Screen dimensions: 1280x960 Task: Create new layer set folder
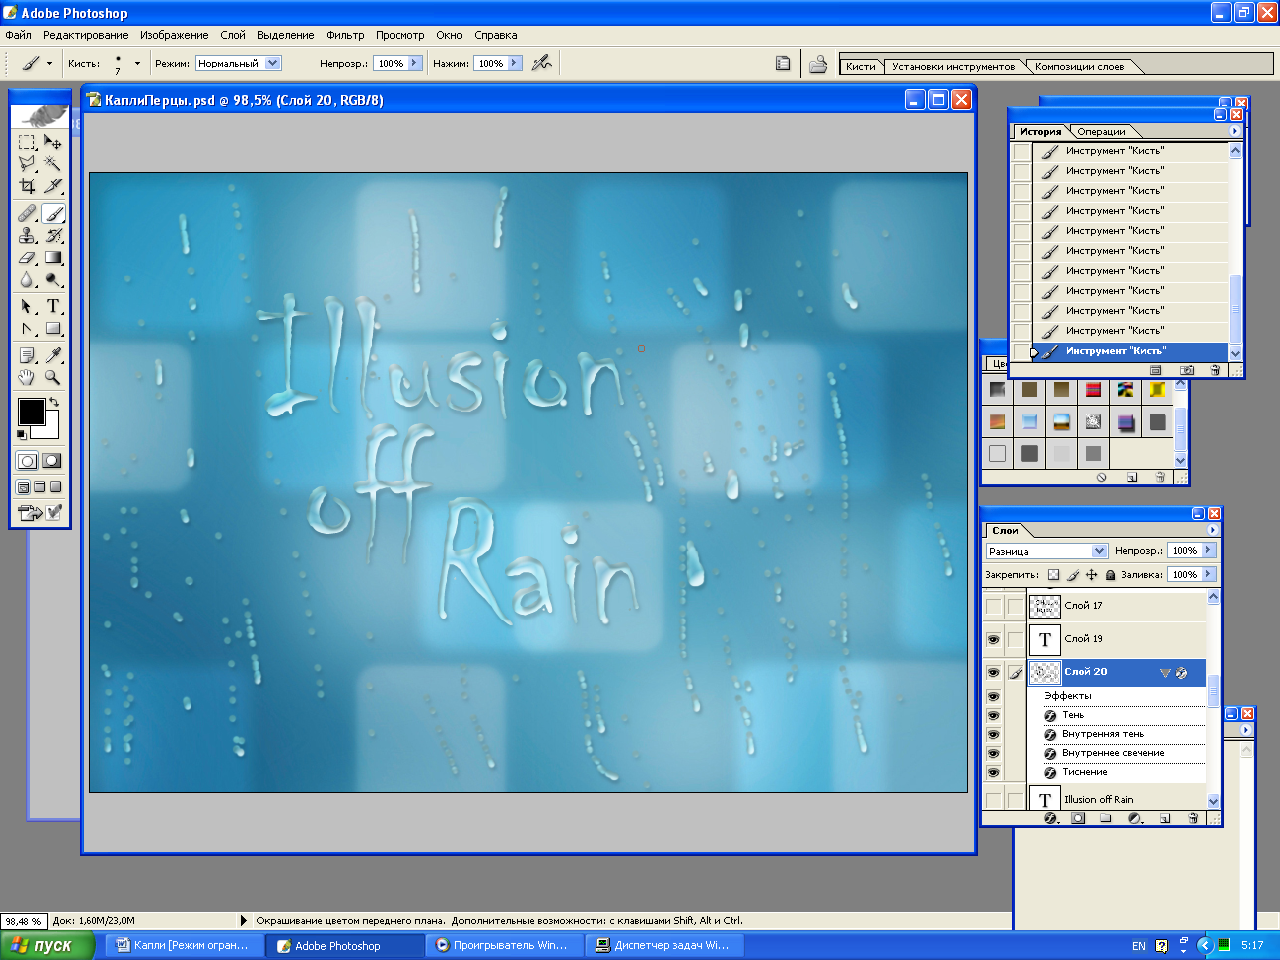[x=1106, y=818]
